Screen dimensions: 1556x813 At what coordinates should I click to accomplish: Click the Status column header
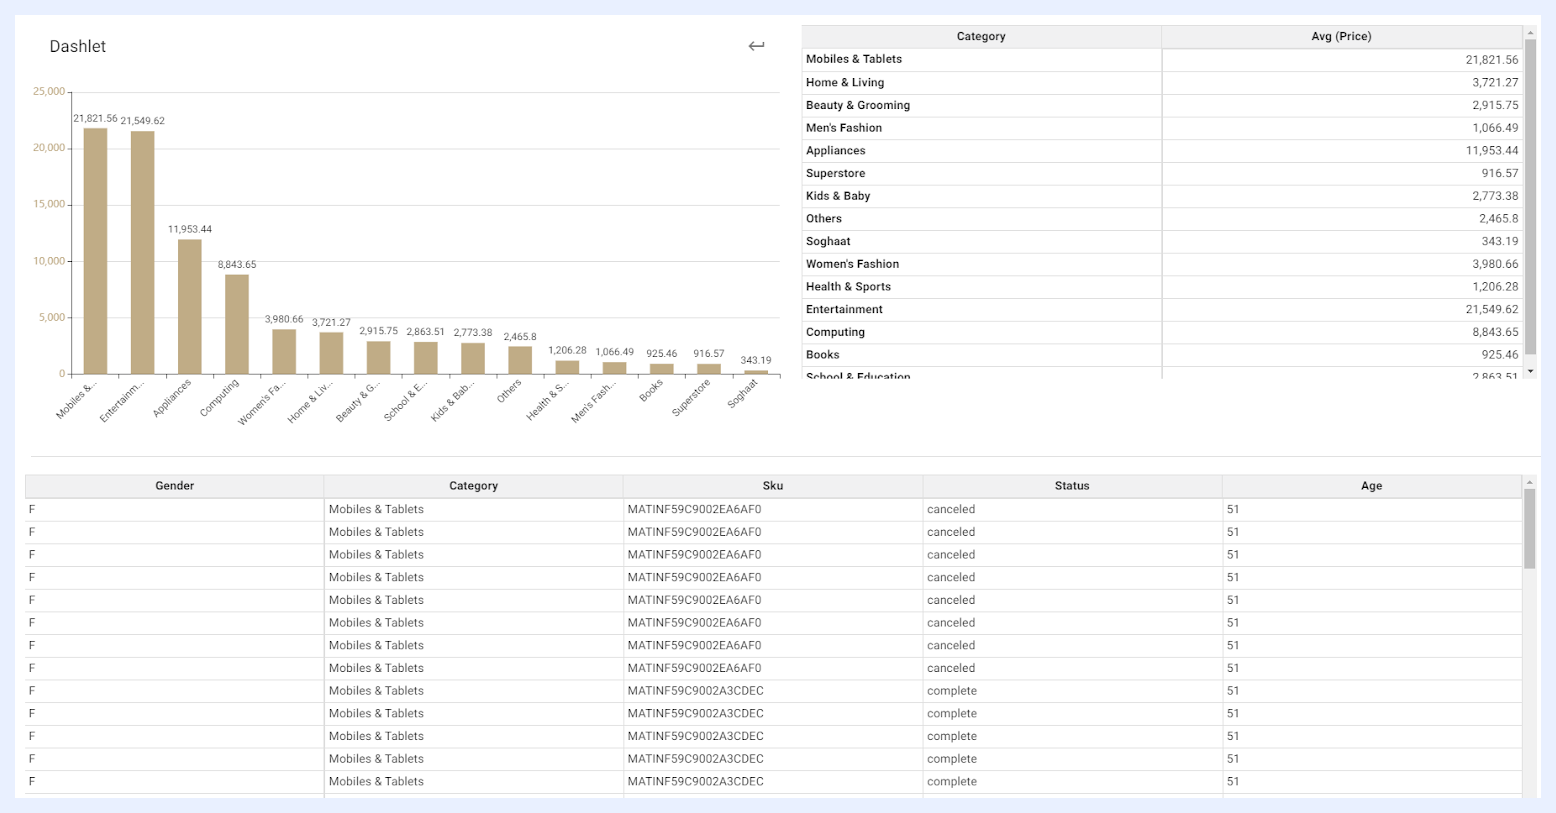tap(1072, 486)
